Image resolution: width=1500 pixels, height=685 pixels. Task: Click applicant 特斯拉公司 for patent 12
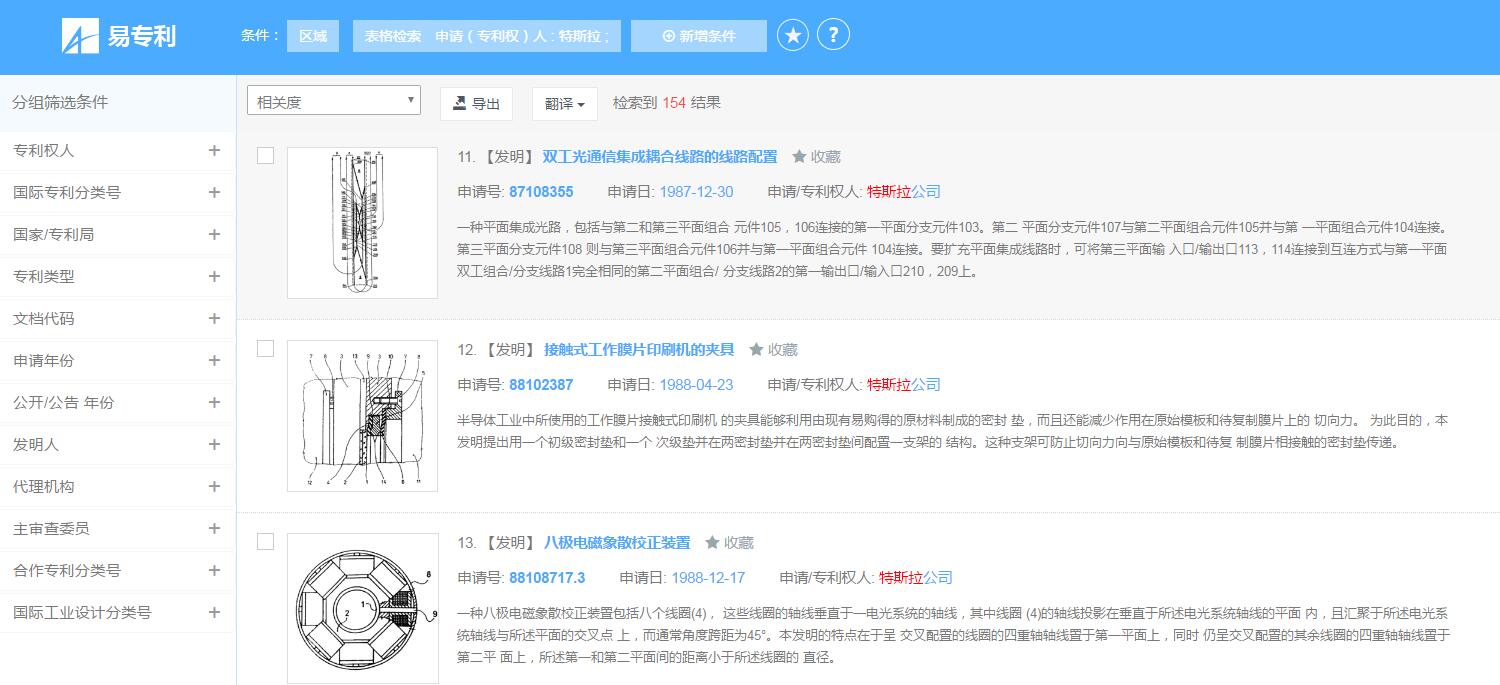[904, 385]
